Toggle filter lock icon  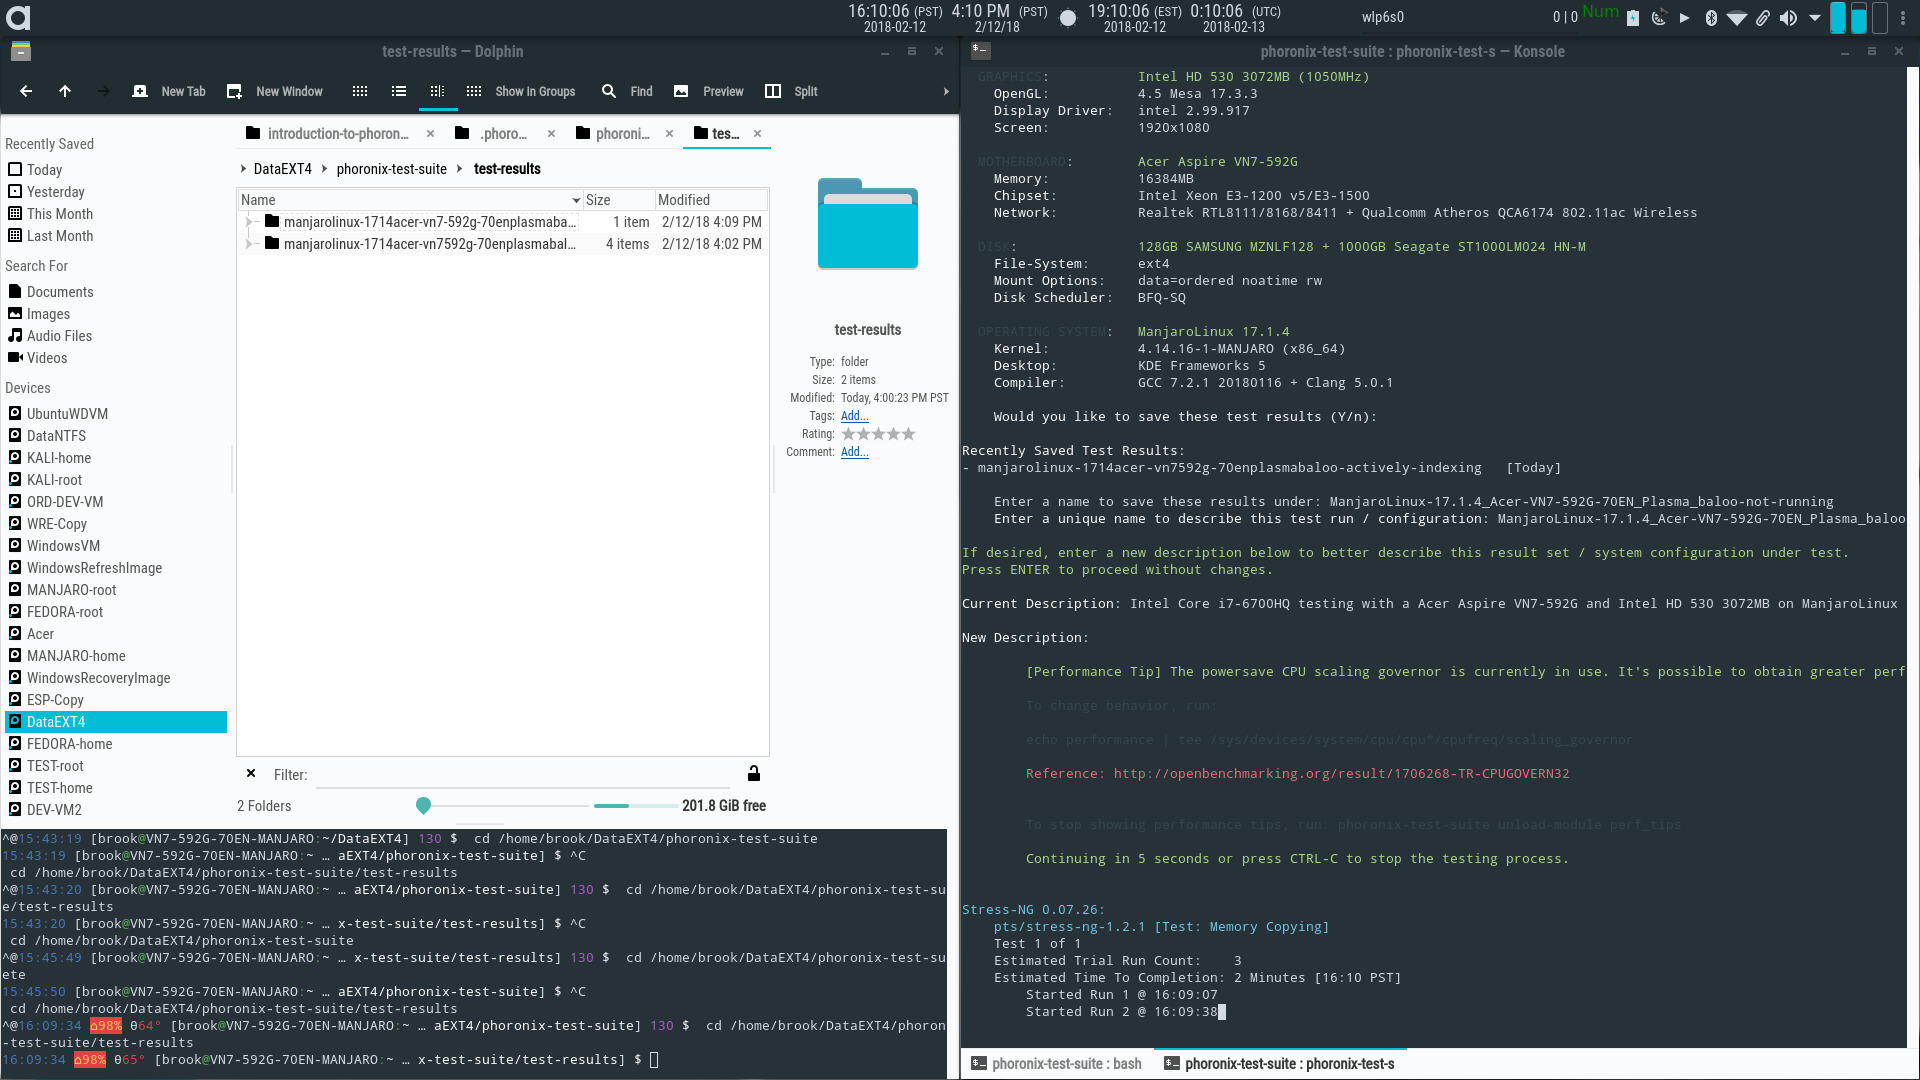pos(754,773)
